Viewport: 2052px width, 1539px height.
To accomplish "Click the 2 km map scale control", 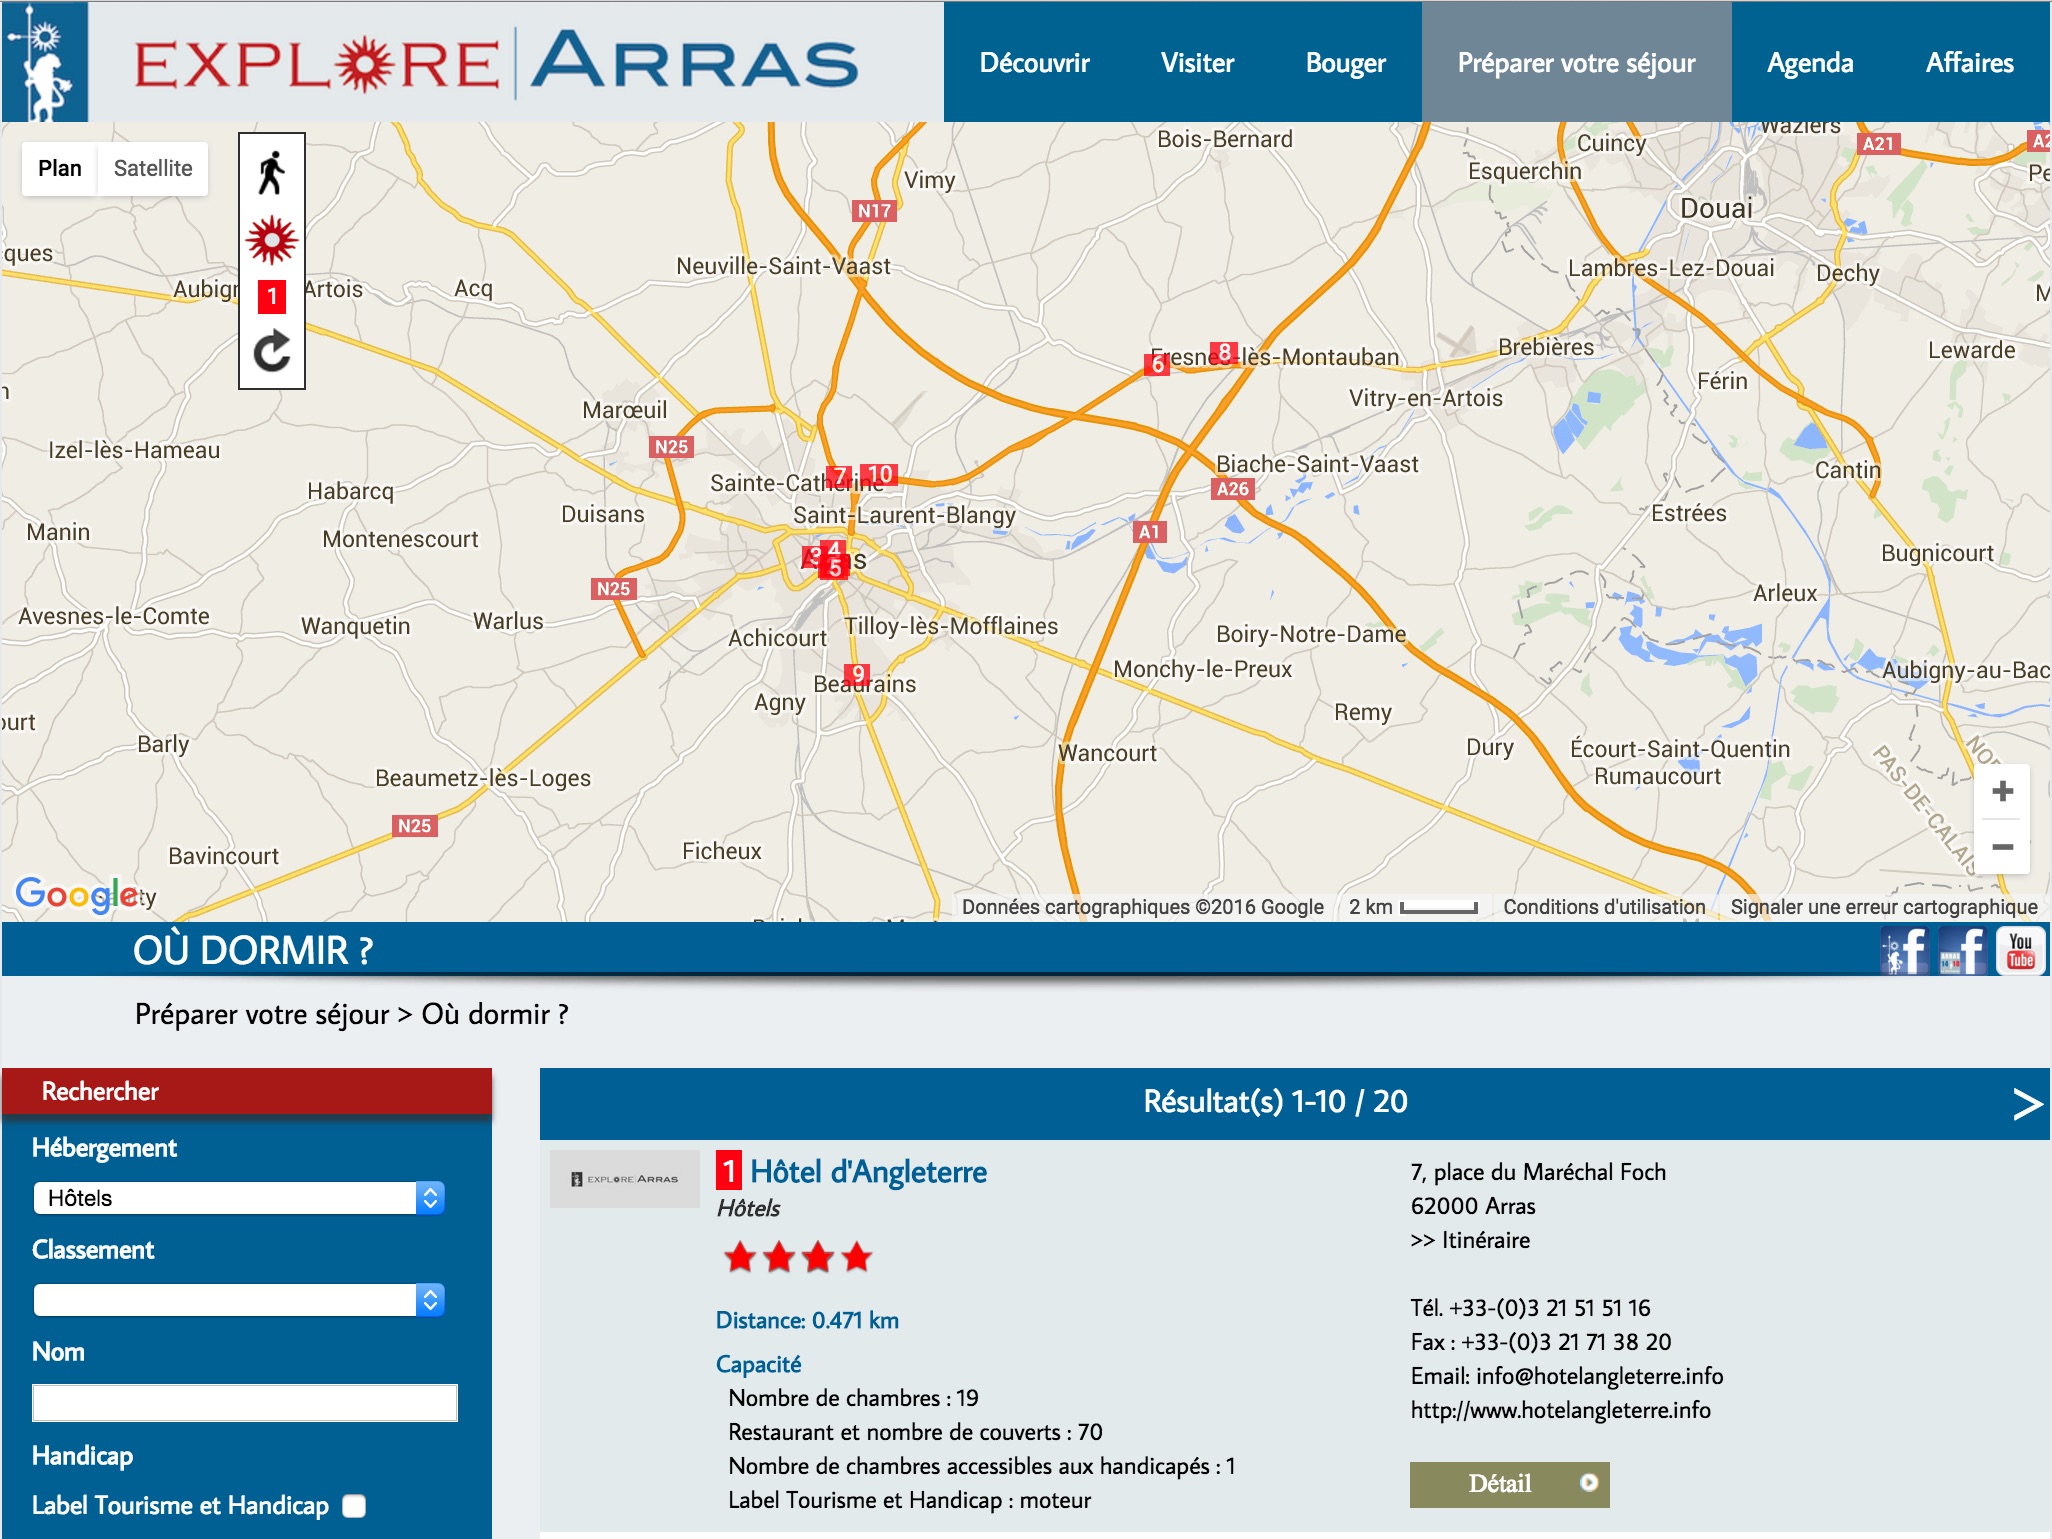I will coord(1413,907).
